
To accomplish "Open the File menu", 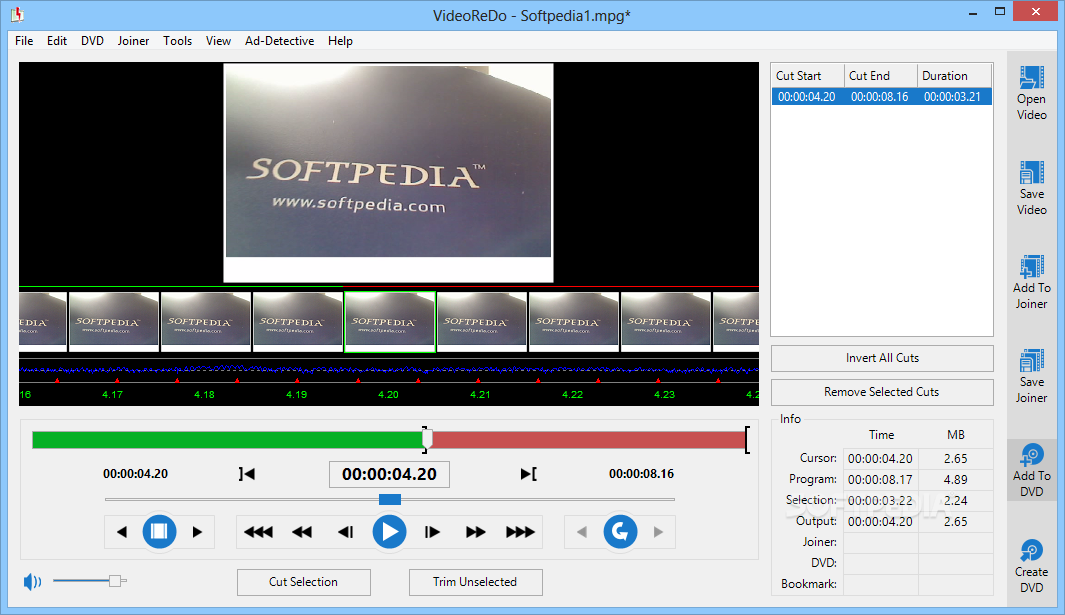I will tap(24, 41).
